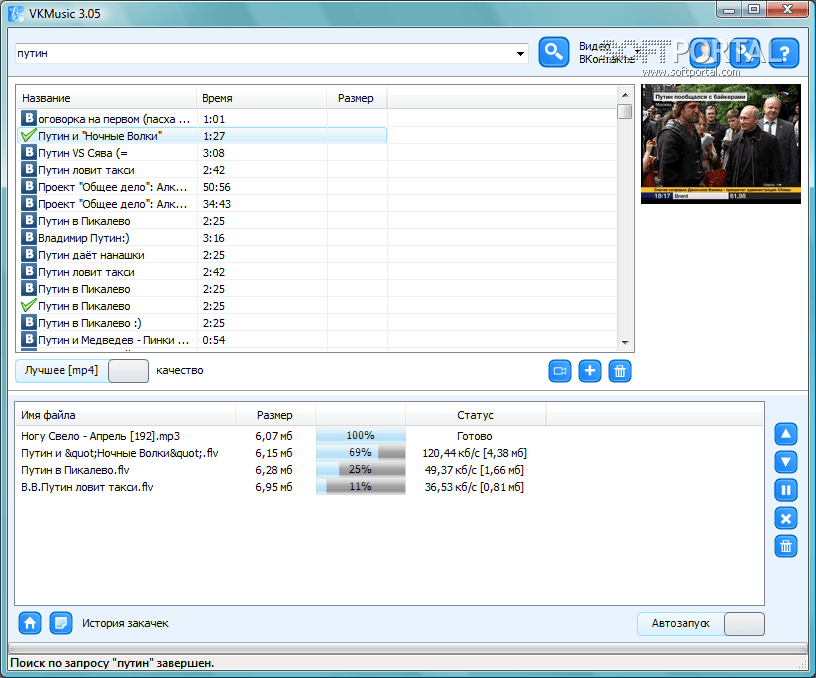The image size is (816, 678).
Task: Click Размер column header in downloads list
Action: (275, 415)
